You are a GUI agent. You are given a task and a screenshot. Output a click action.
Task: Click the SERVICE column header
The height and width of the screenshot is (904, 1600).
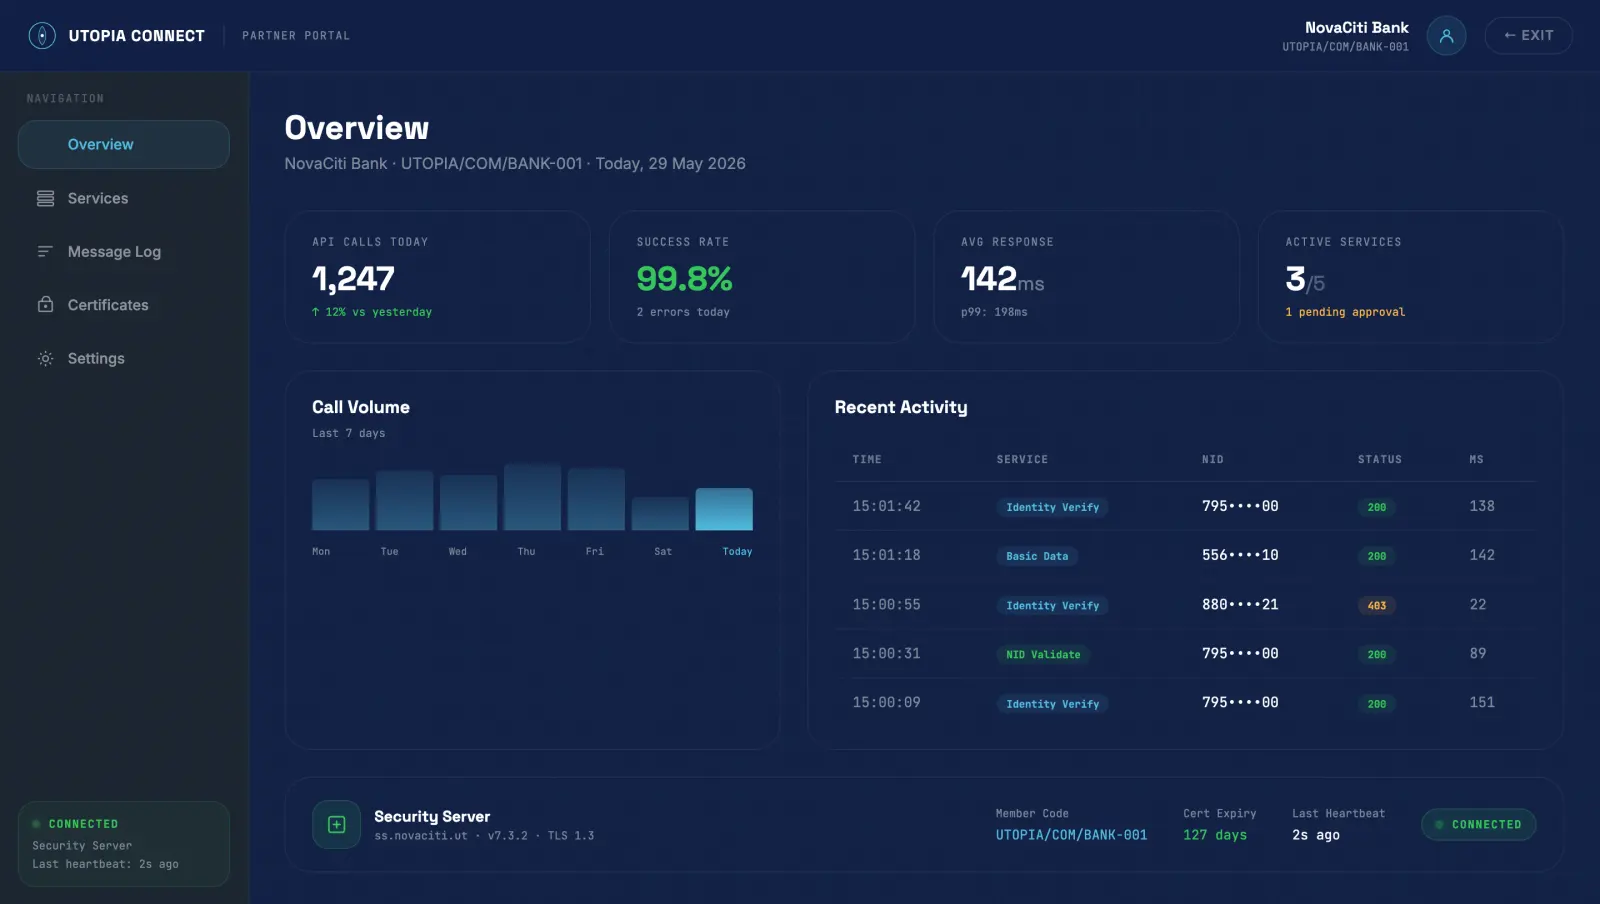click(1022, 460)
